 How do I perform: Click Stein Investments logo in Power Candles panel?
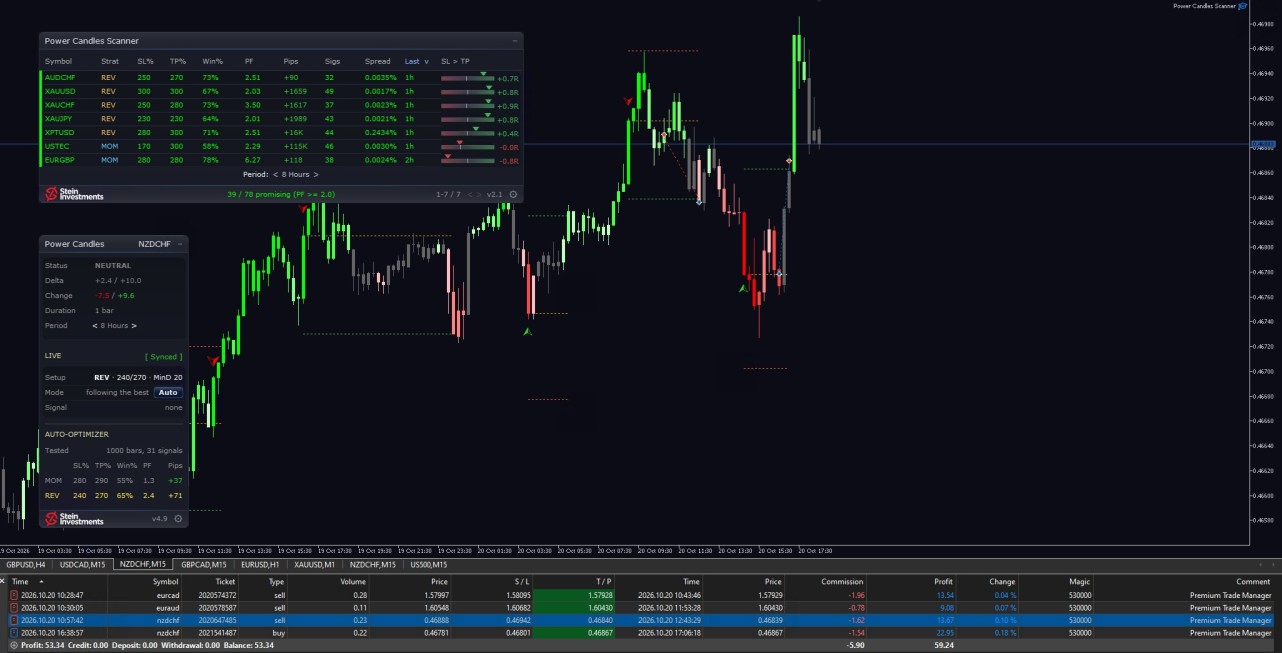point(74,518)
